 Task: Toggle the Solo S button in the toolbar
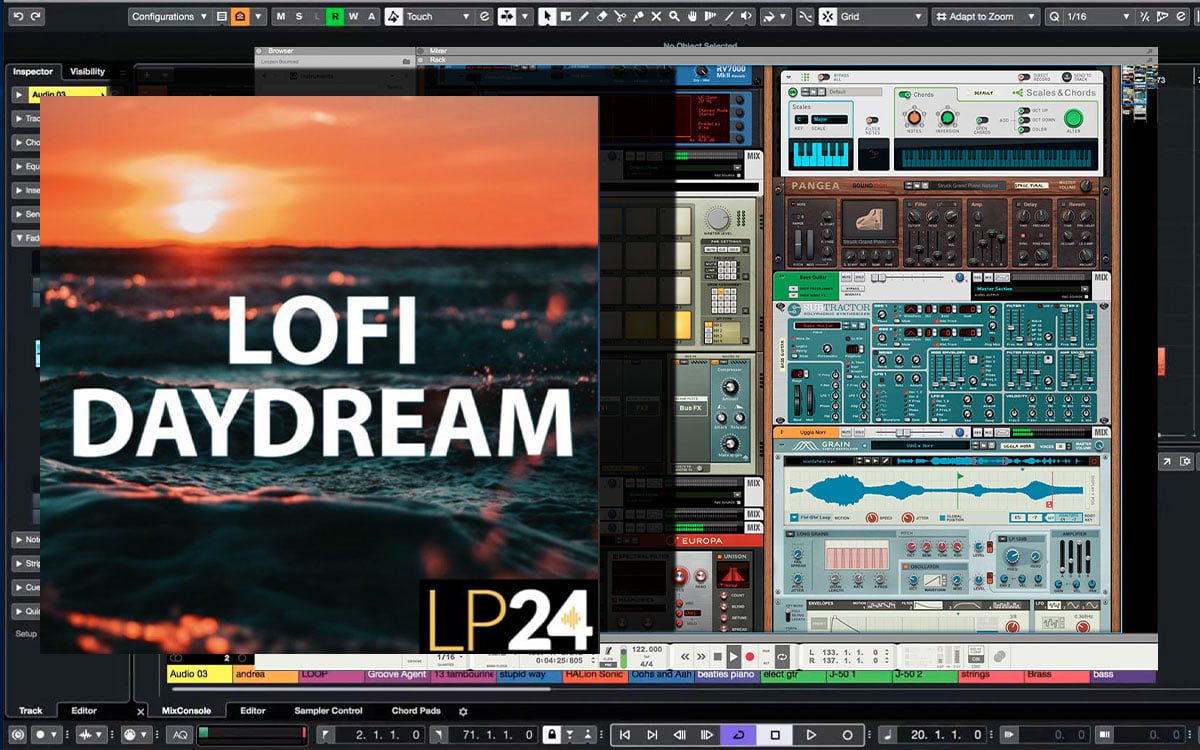(298, 16)
